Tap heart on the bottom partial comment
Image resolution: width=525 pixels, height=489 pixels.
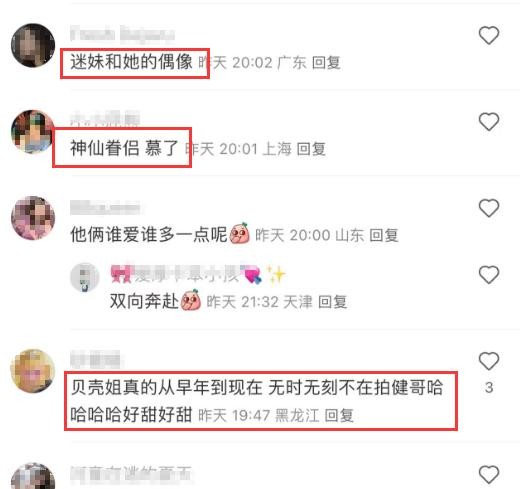489,474
